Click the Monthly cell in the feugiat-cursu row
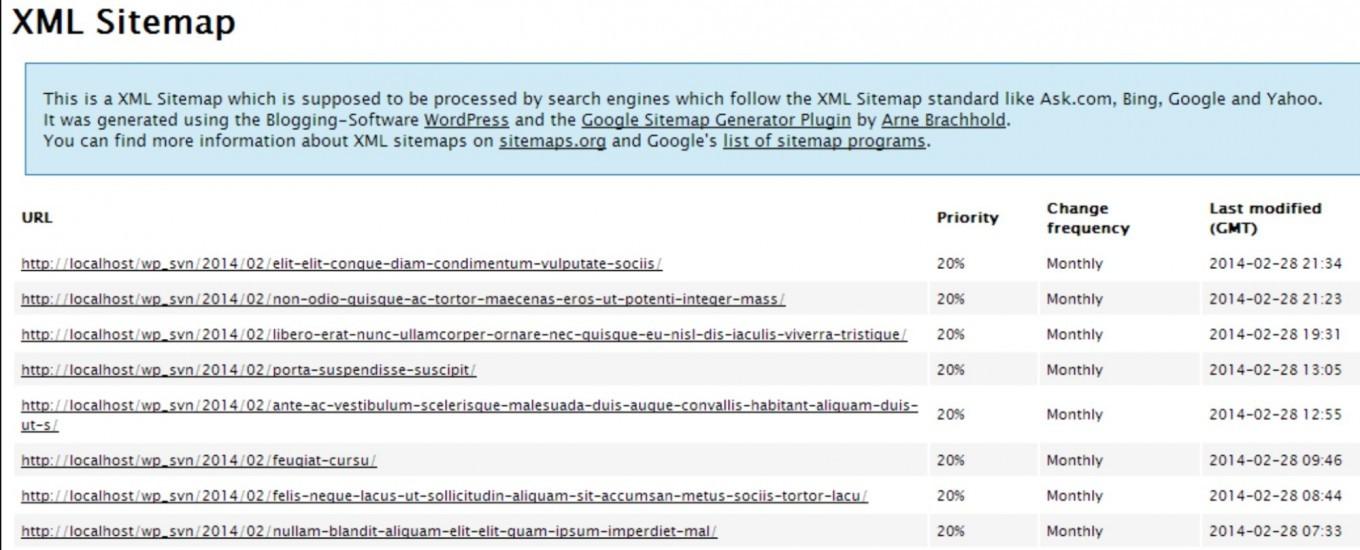Screen dimensions: 1360x550 pyautogui.click(x=1074, y=461)
